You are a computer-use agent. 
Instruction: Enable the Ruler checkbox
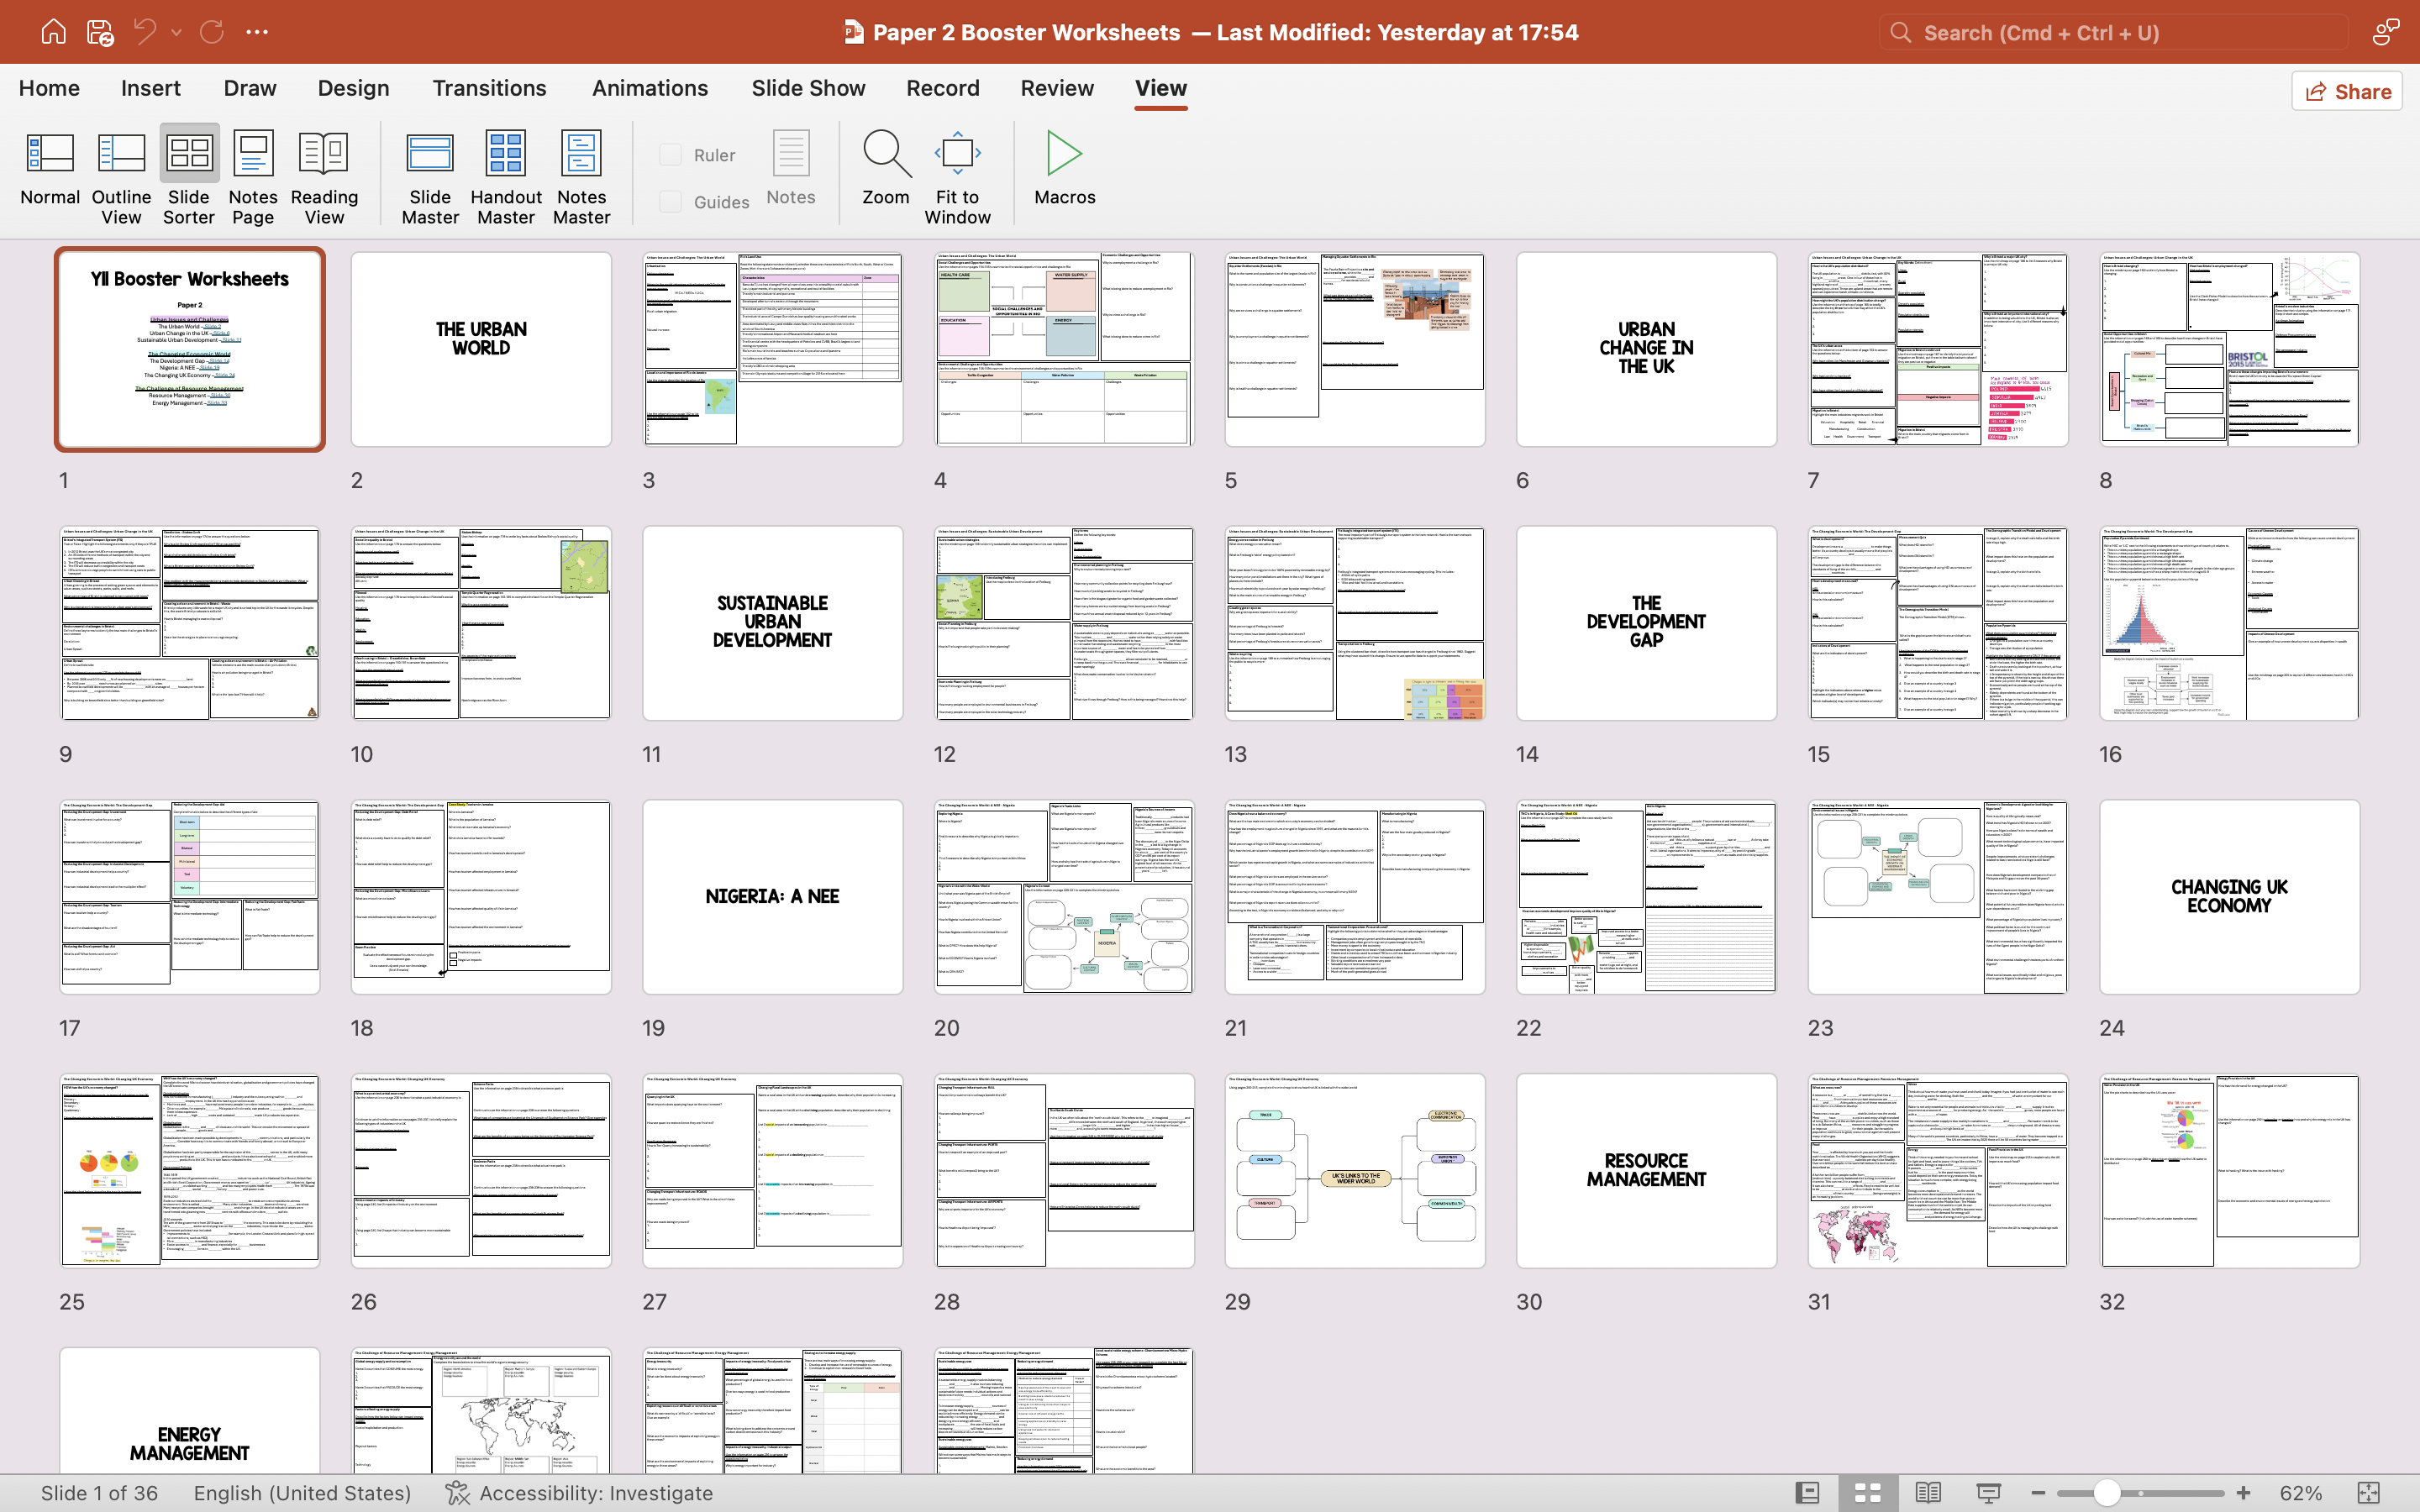[x=671, y=155]
